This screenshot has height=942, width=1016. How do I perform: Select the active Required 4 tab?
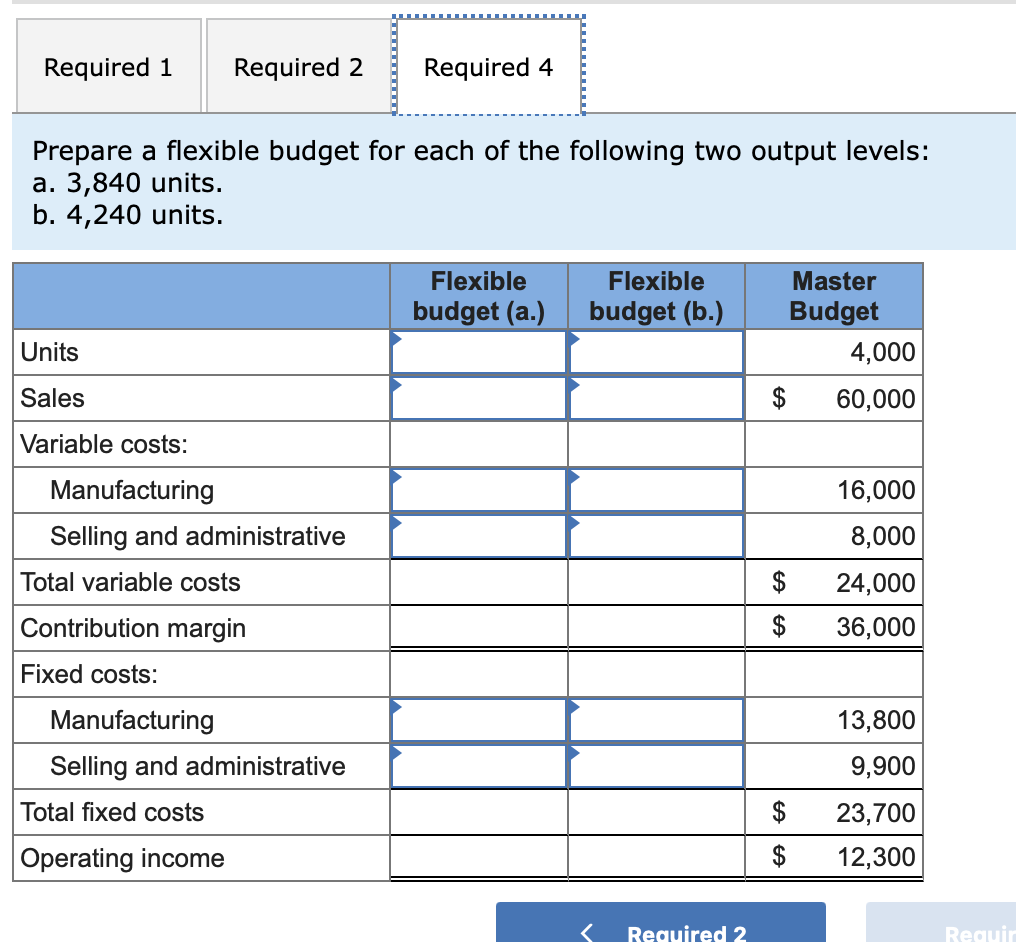tap(489, 67)
